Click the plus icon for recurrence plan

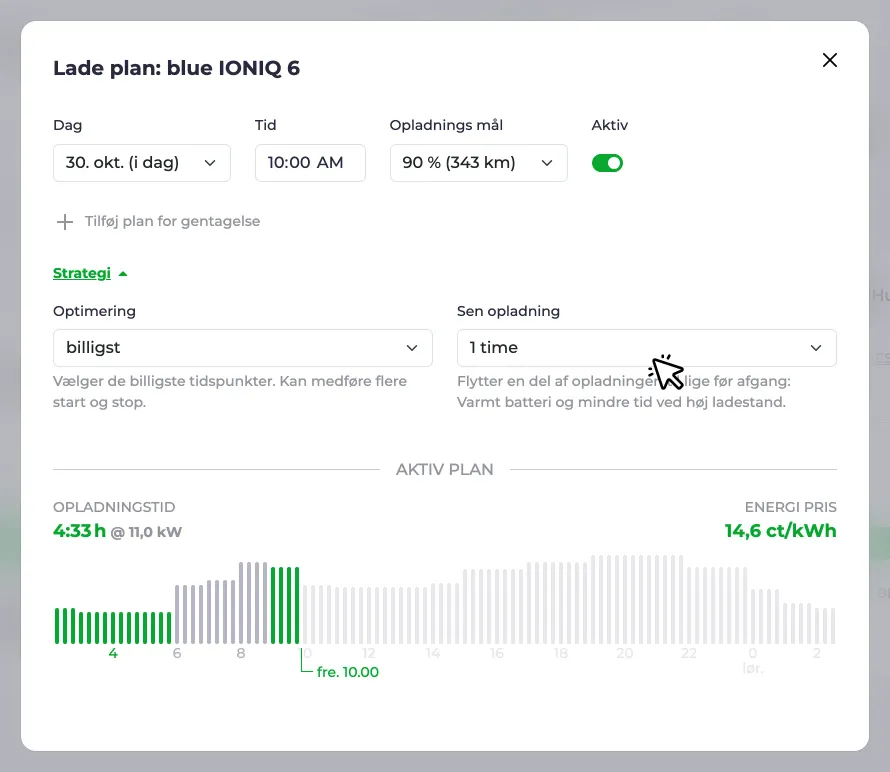click(x=65, y=221)
